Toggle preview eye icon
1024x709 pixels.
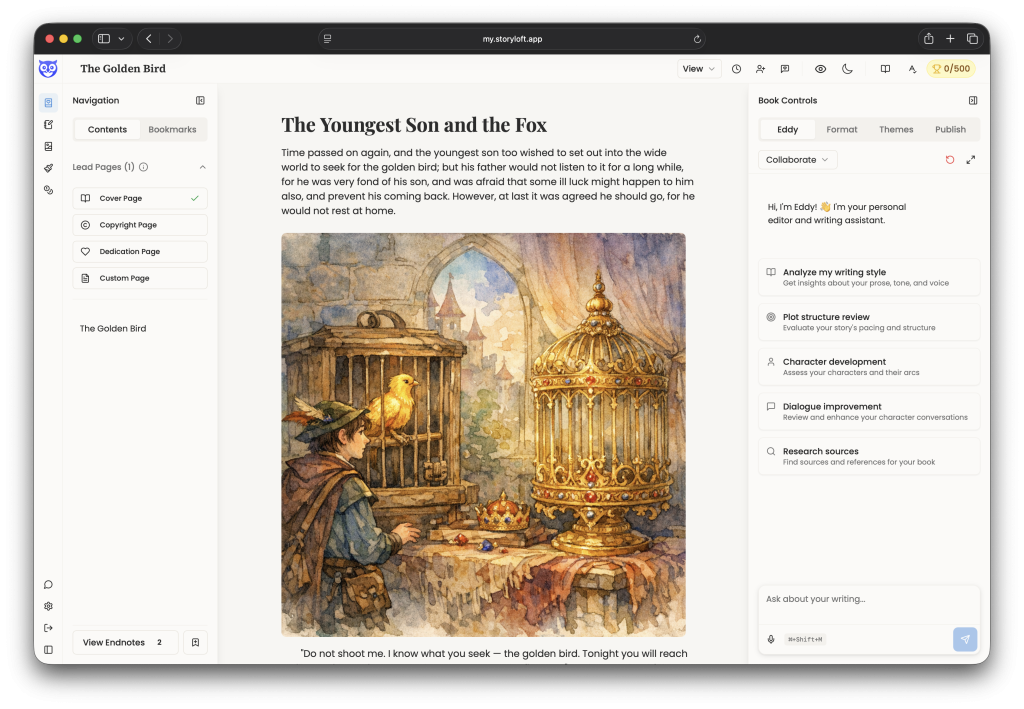click(x=820, y=69)
